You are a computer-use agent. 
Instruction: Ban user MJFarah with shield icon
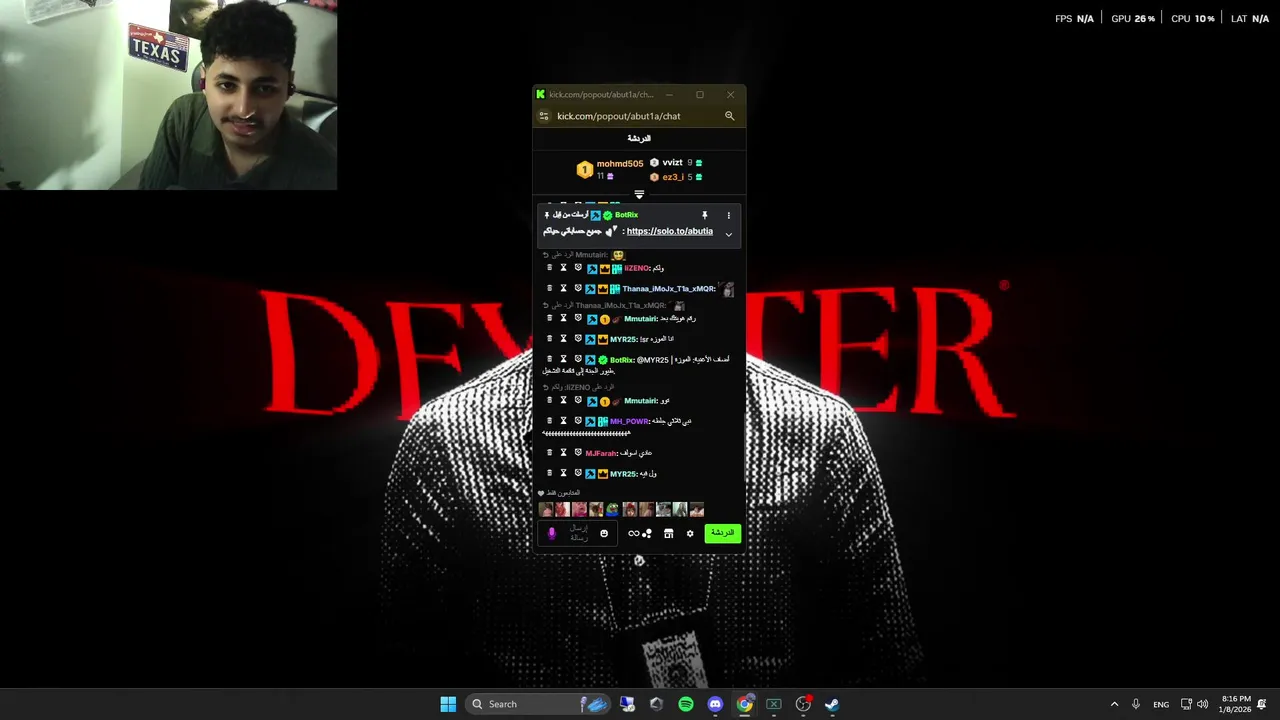click(578, 453)
